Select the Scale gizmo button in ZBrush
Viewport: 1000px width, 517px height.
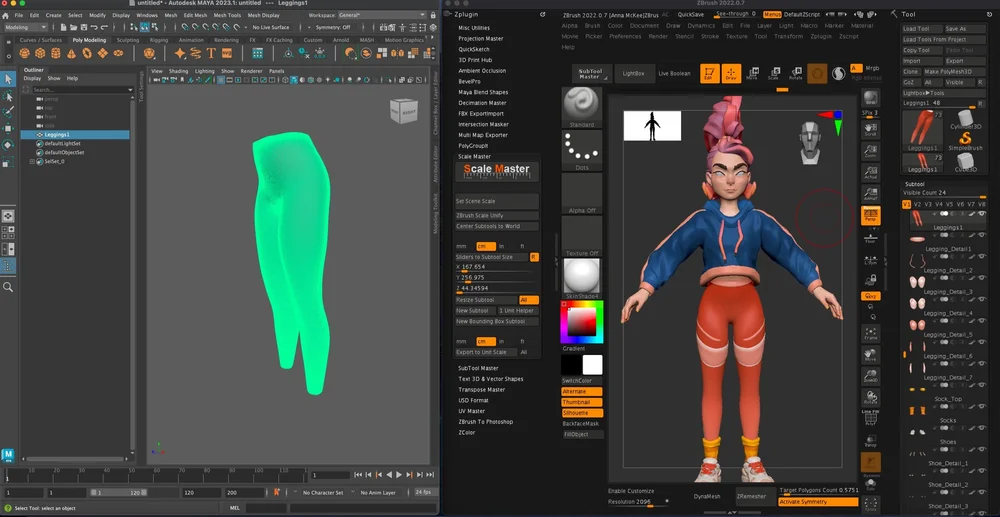[x=774, y=73]
